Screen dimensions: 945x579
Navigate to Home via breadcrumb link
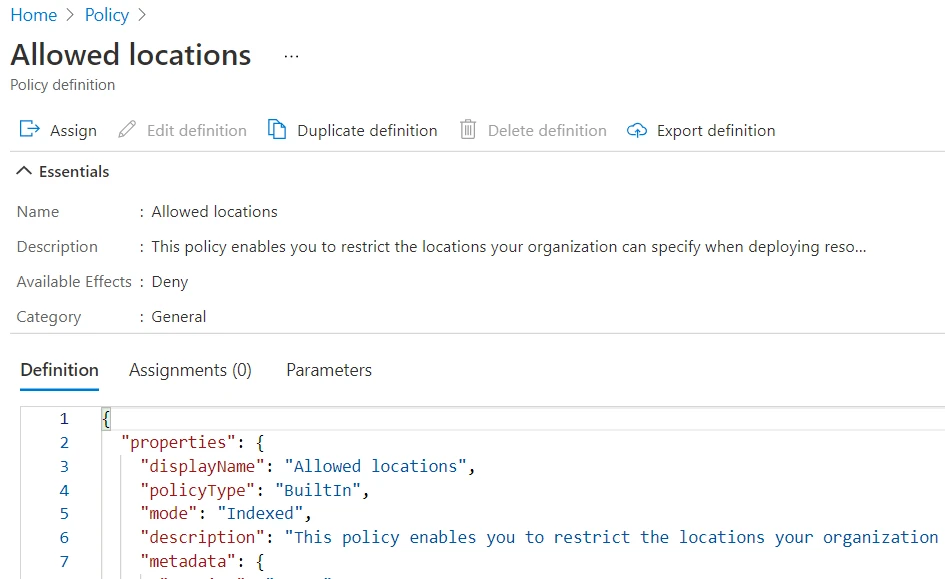click(33, 15)
